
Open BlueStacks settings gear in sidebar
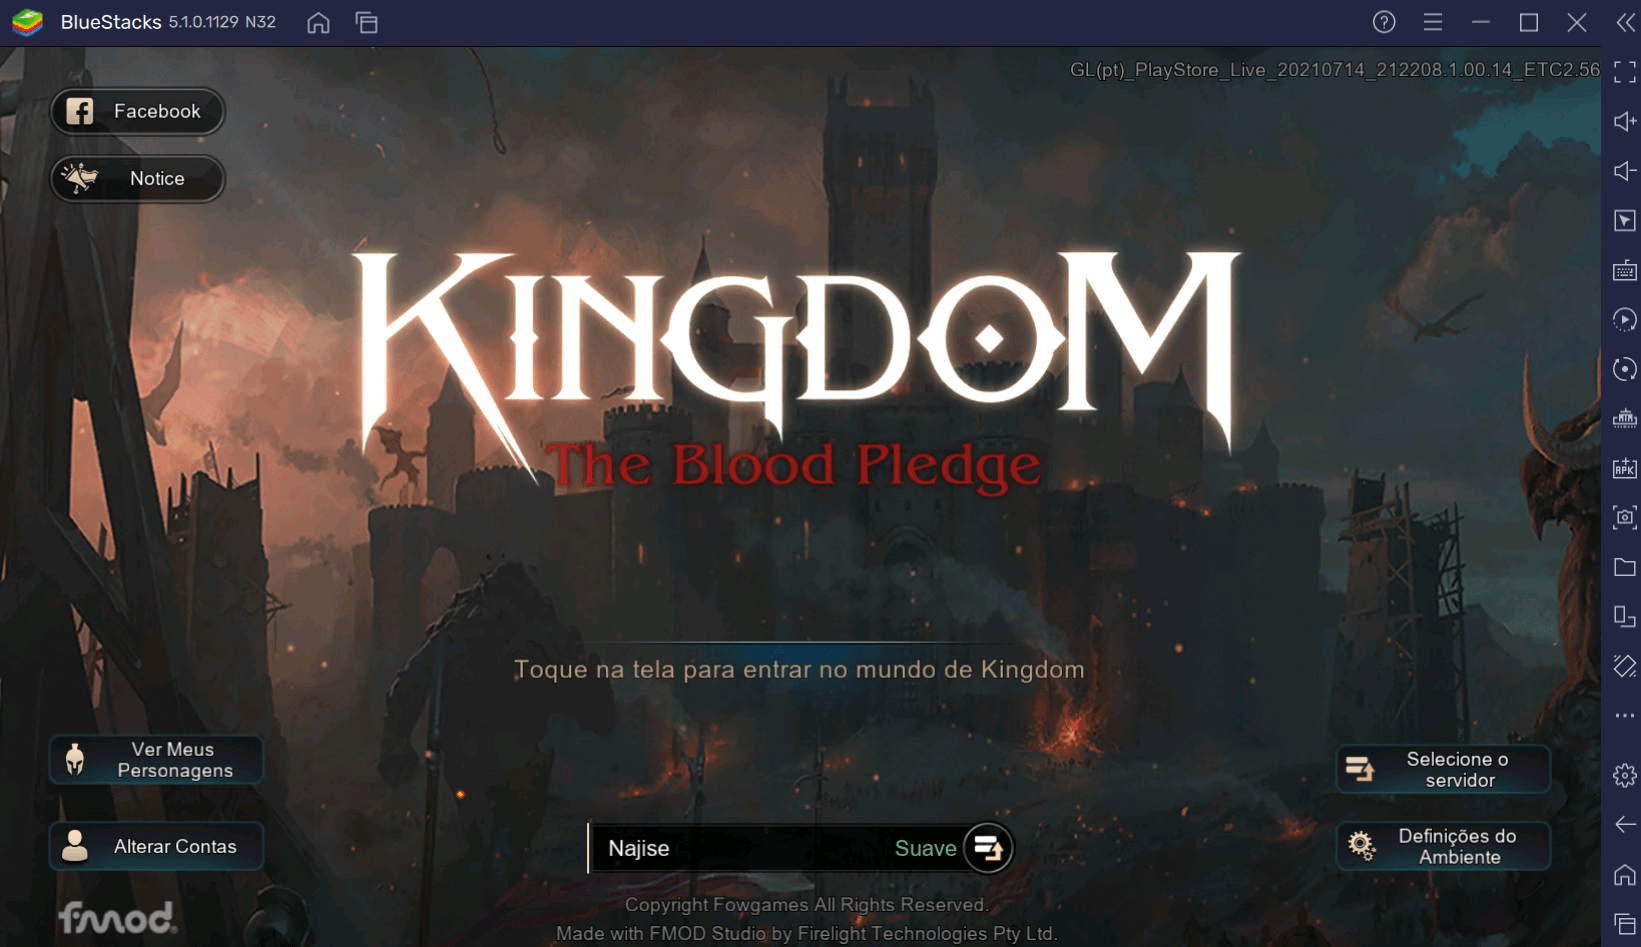(1625, 775)
